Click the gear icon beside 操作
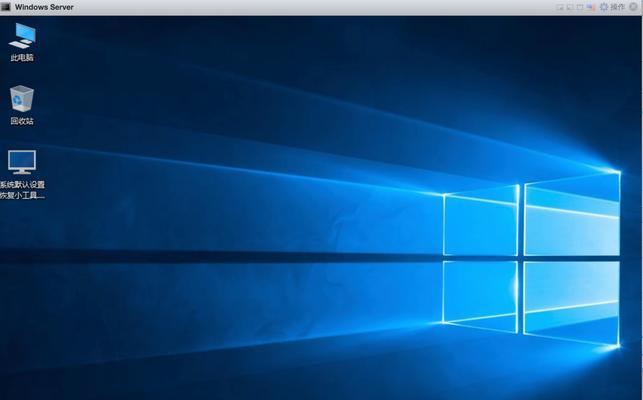The image size is (643, 400). coord(604,7)
